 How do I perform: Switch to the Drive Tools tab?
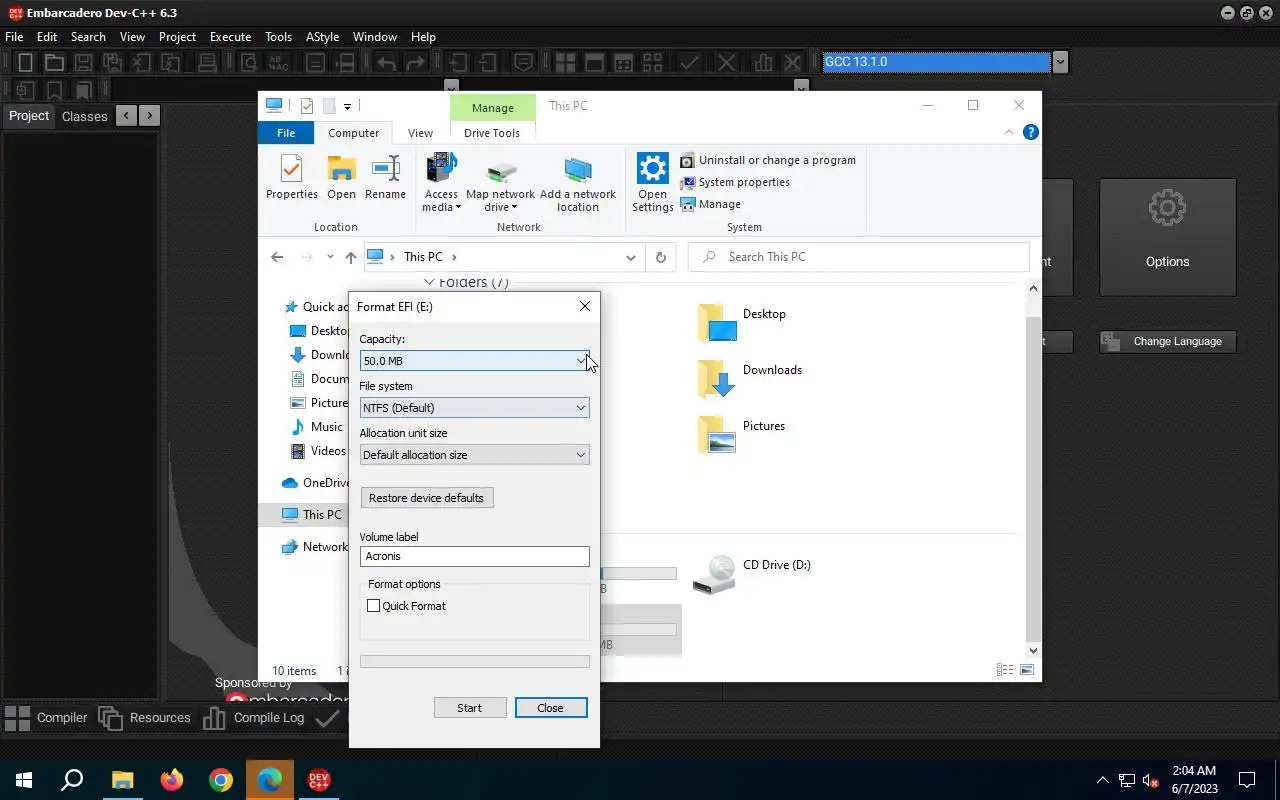(x=492, y=133)
